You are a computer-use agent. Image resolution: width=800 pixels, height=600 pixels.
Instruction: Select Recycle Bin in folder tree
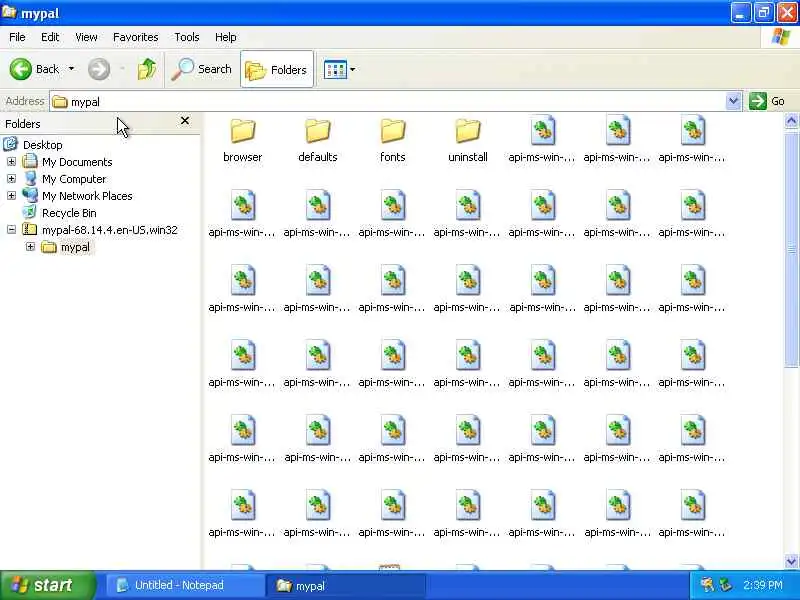coord(69,213)
